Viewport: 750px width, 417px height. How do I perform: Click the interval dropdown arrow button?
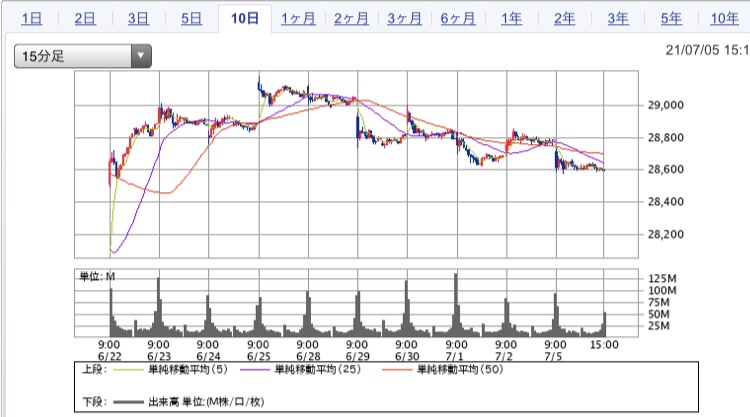[141, 56]
